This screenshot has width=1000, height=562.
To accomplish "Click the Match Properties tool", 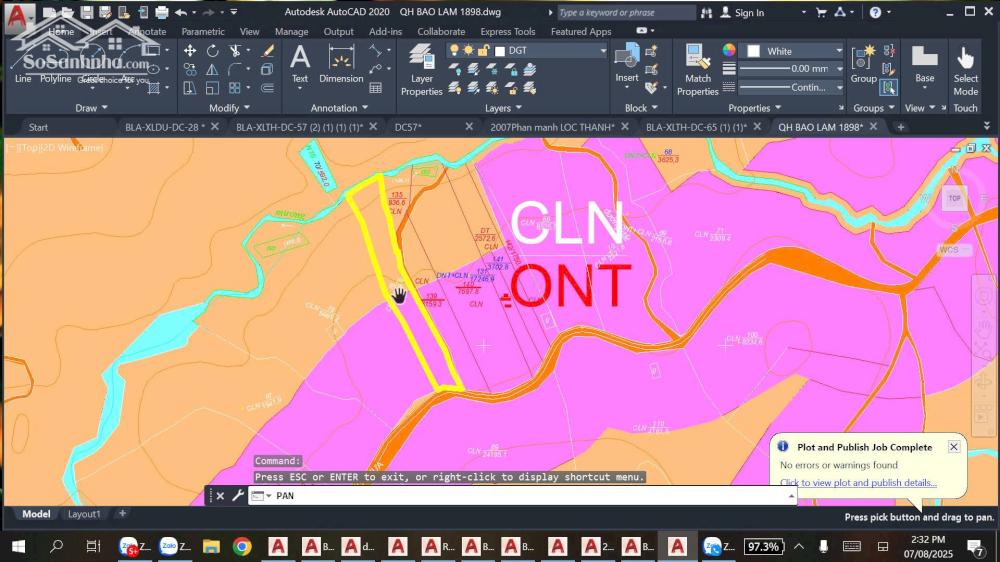I will pyautogui.click(x=697, y=70).
